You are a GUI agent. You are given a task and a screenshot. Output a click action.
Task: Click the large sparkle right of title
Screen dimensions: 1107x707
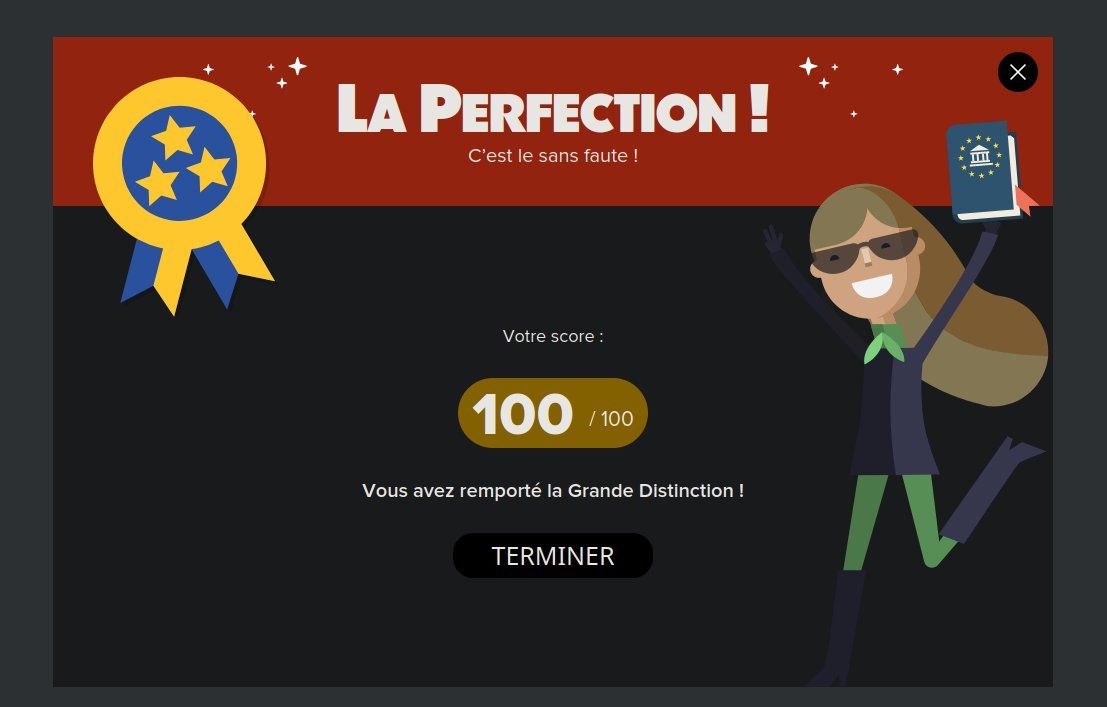click(808, 66)
